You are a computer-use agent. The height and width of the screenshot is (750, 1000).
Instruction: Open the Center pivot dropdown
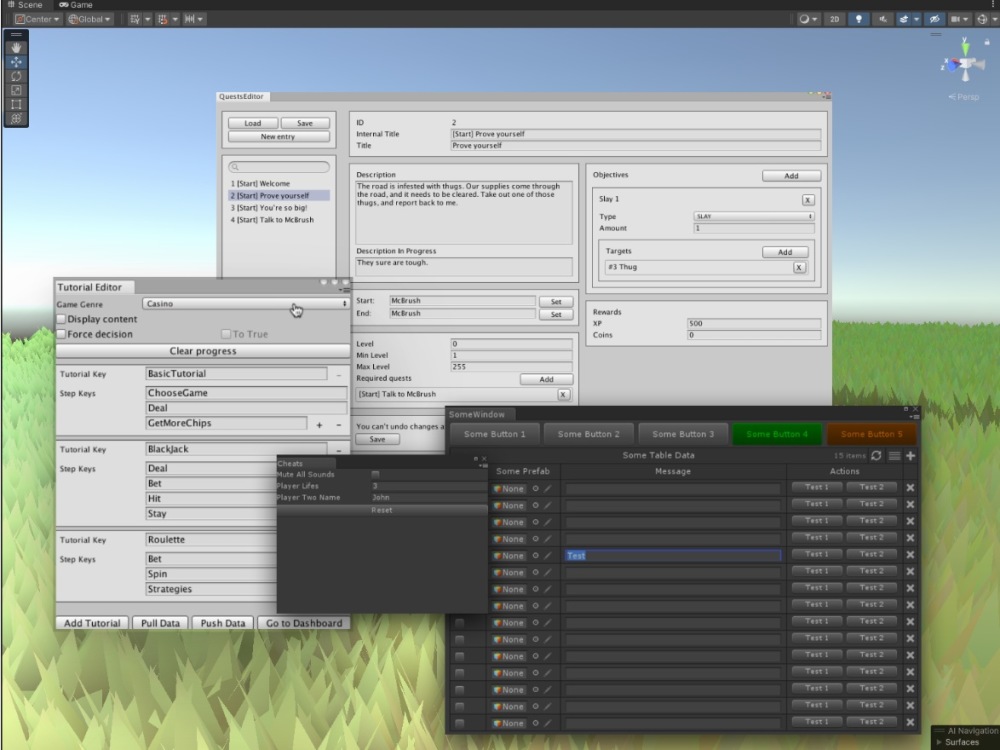(37, 19)
